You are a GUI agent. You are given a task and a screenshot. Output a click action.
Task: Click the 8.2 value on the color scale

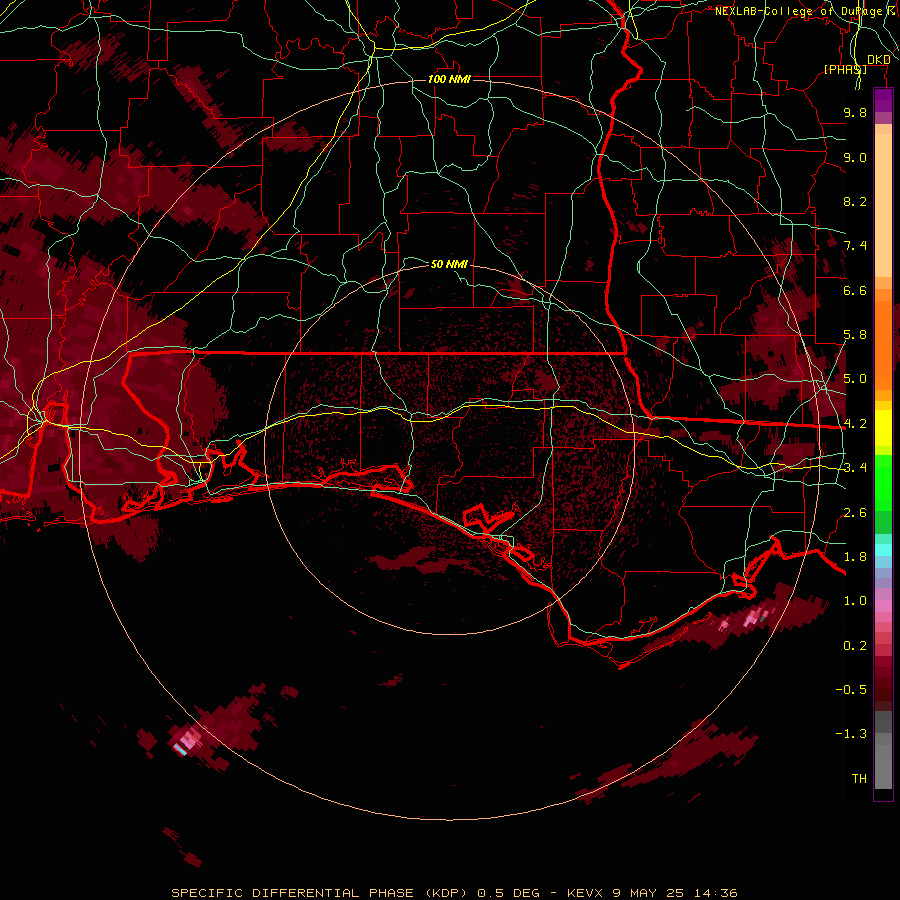point(855,201)
